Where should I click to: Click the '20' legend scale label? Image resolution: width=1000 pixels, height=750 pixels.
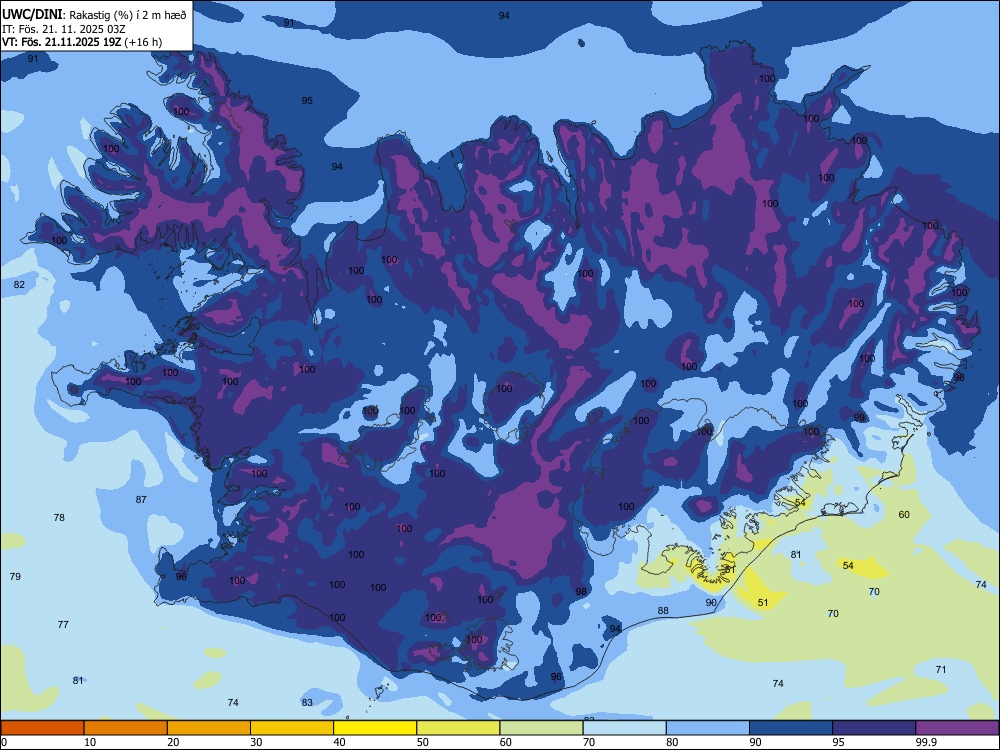[x=173, y=742]
